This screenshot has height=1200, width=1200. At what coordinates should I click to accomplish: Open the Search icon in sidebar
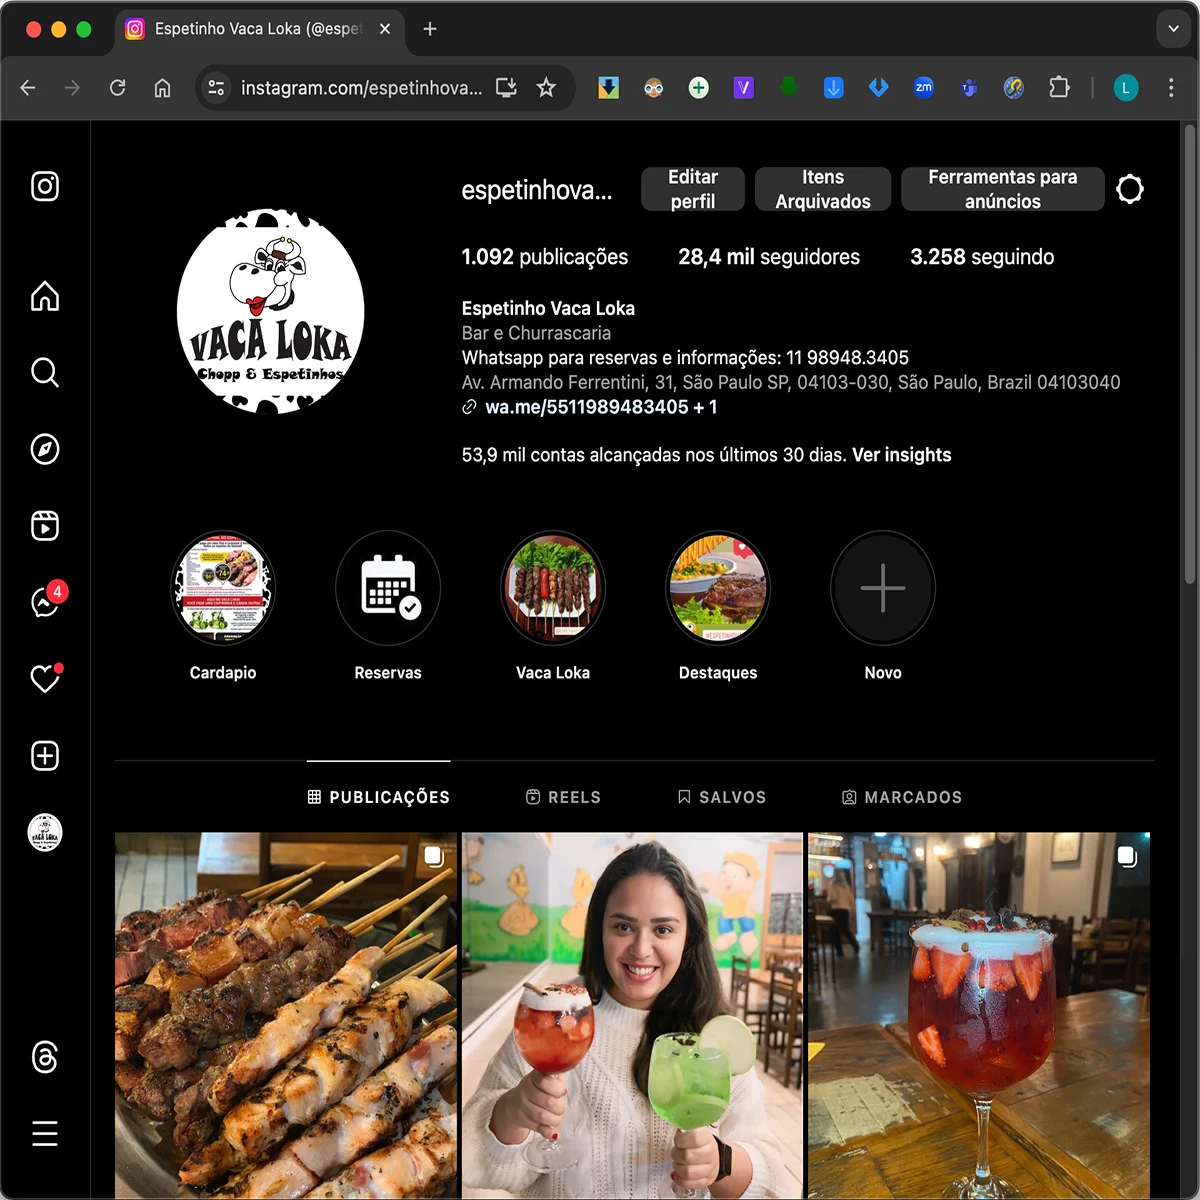tap(45, 372)
